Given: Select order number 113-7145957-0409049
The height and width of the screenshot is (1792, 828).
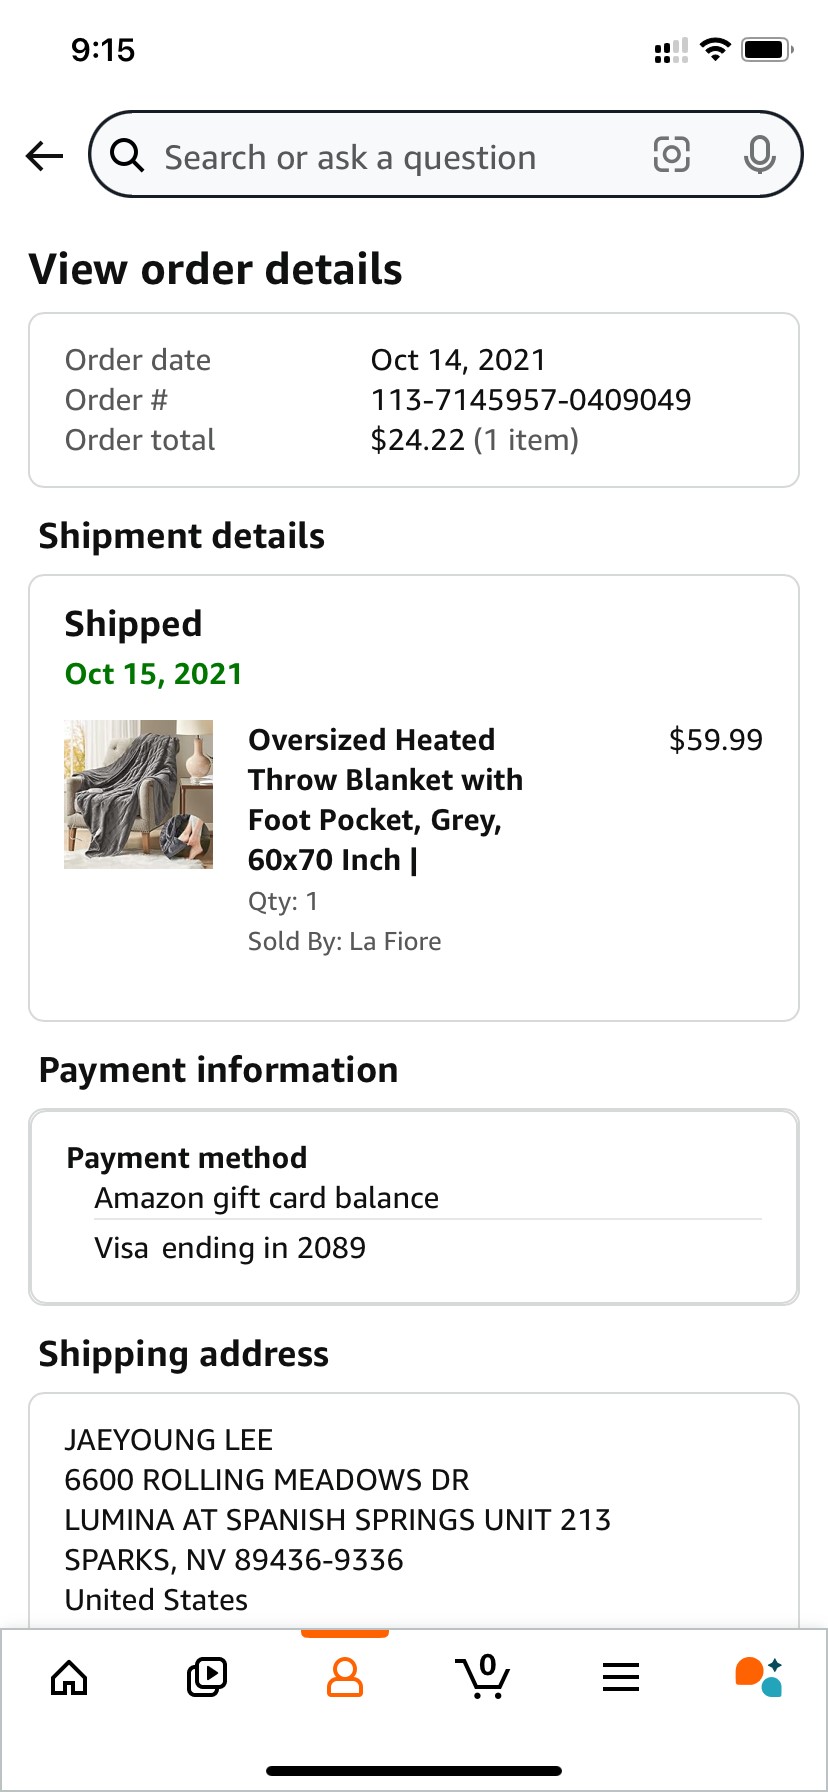Looking at the screenshot, I should pyautogui.click(x=531, y=400).
